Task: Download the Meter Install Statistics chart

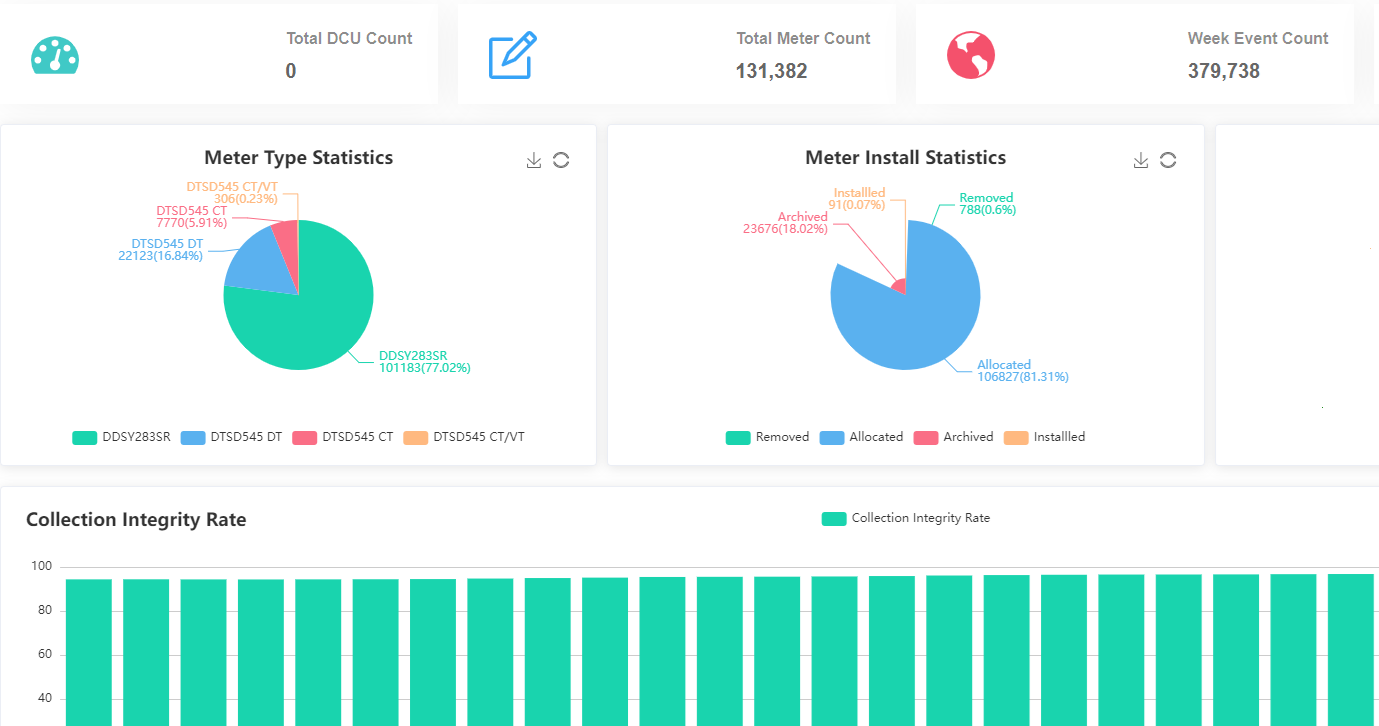Action: (x=1141, y=160)
